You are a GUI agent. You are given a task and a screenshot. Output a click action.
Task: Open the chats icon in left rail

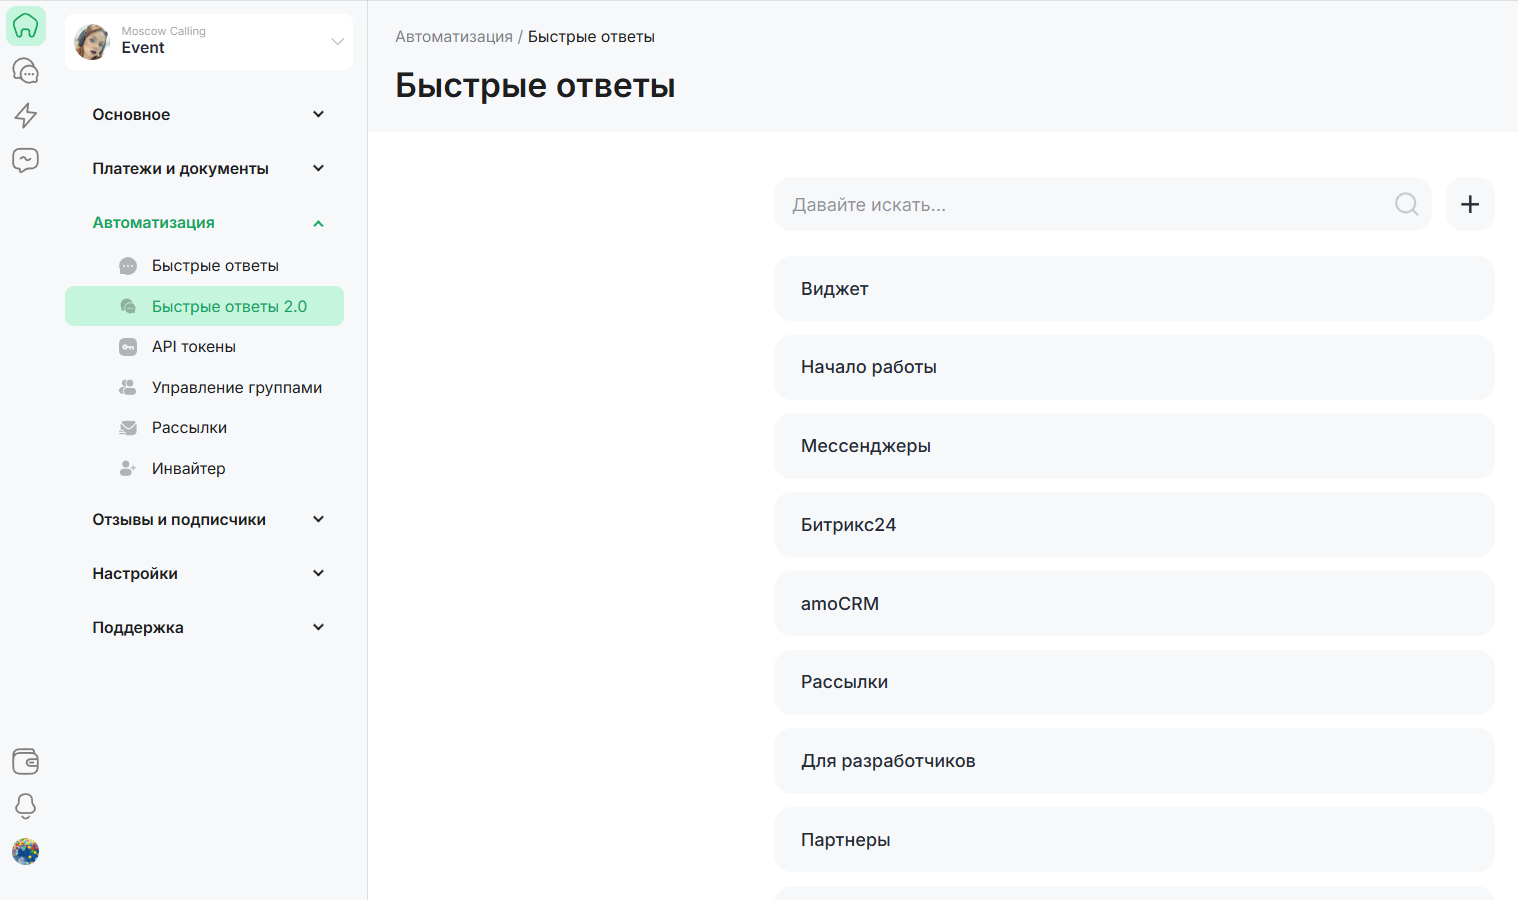click(x=26, y=71)
